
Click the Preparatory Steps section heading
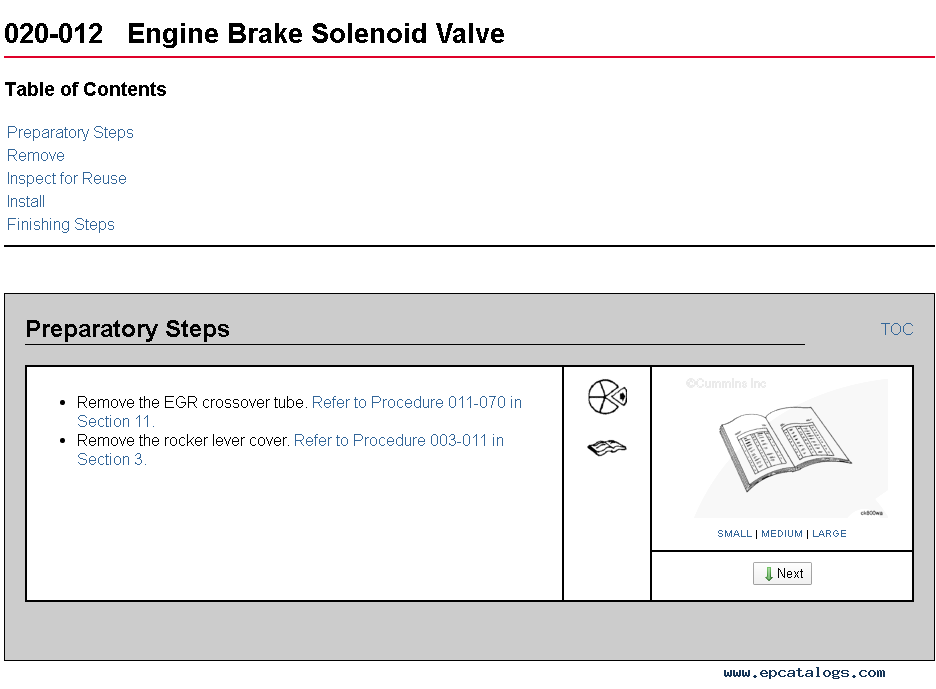pyautogui.click(x=127, y=329)
